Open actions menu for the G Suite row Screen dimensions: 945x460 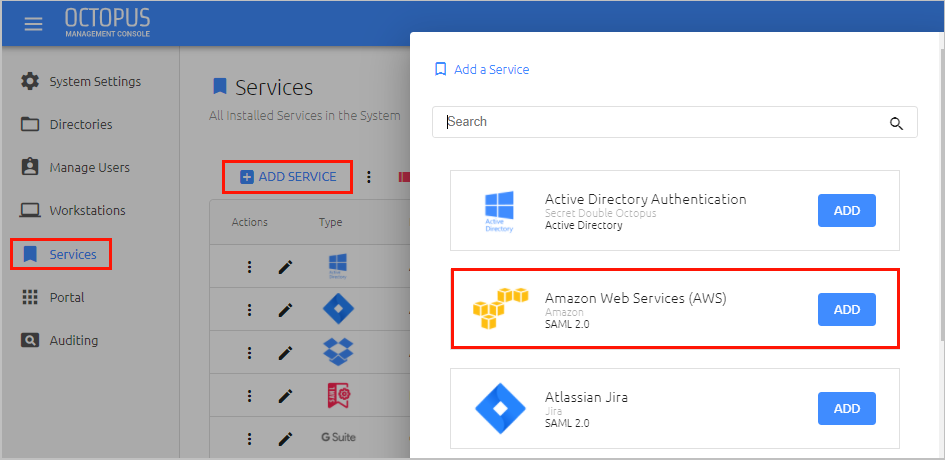click(x=250, y=438)
